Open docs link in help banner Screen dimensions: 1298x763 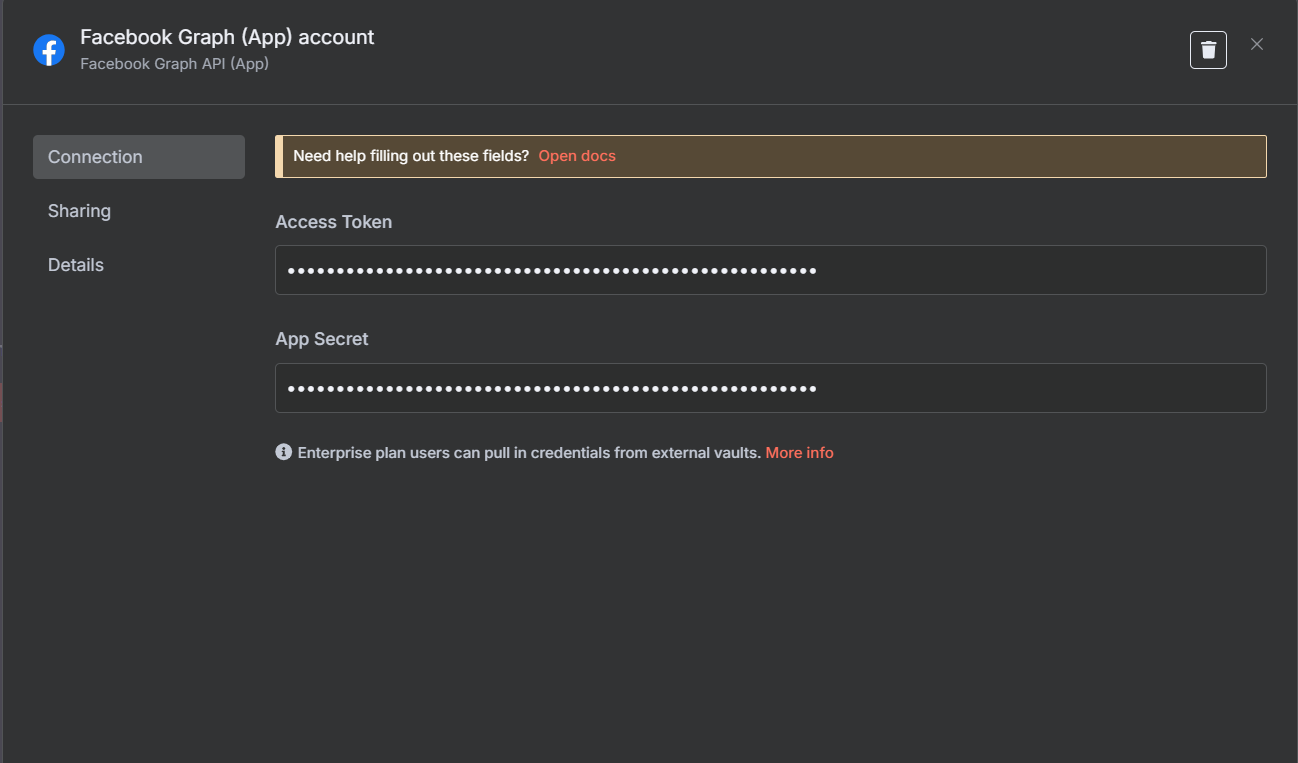577,156
